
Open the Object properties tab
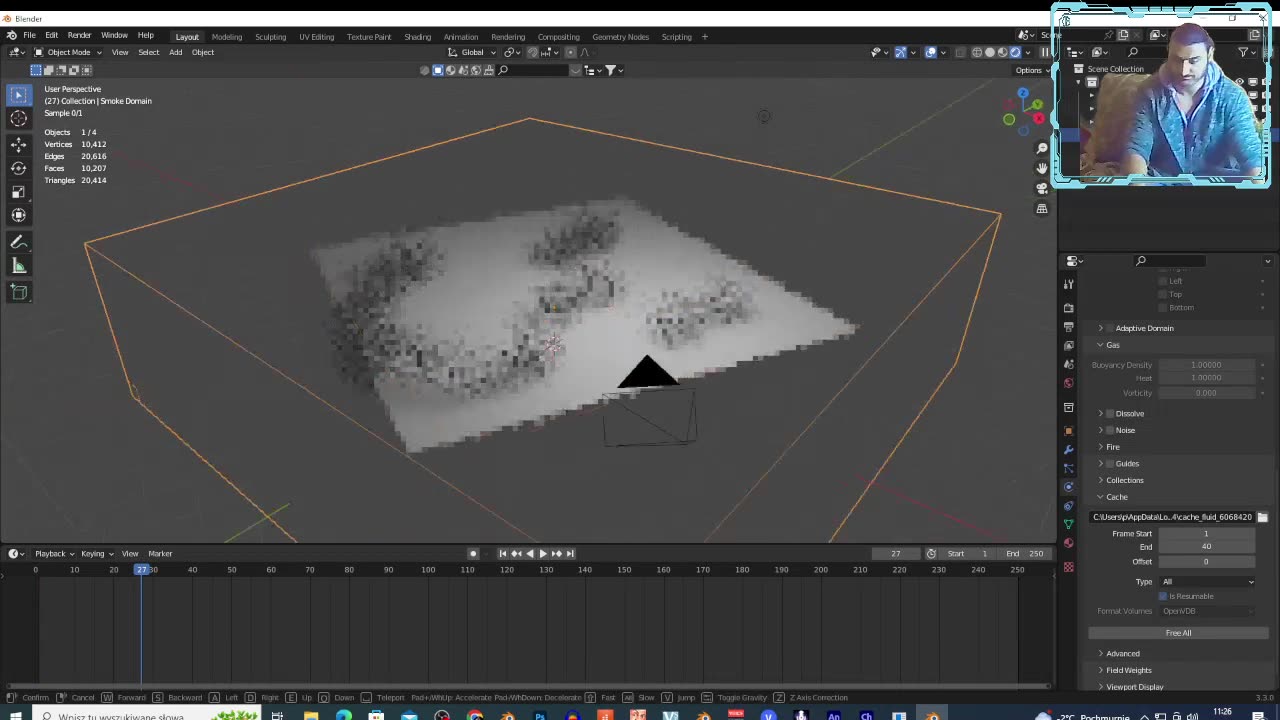(1069, 431)
